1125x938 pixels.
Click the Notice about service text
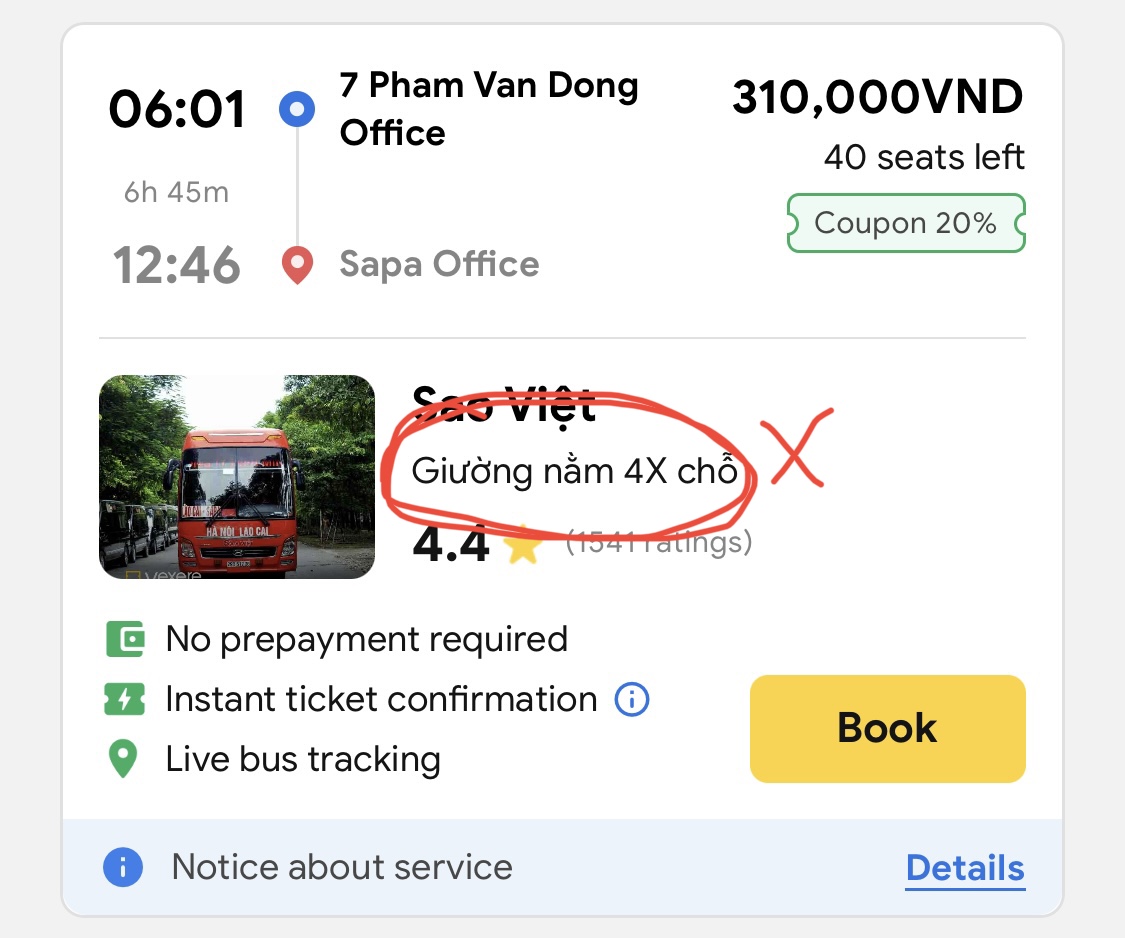pyautogui.click(x=342, y=867)
